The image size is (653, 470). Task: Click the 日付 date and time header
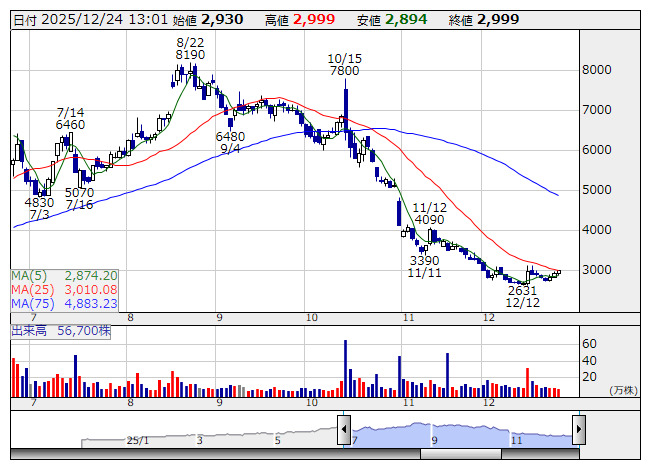point(89,20)
